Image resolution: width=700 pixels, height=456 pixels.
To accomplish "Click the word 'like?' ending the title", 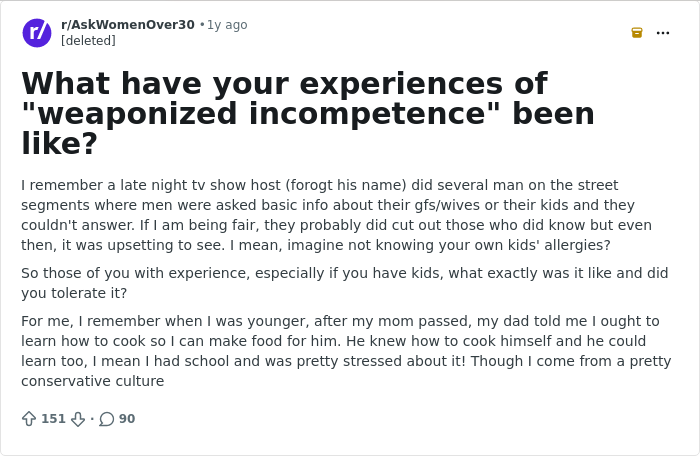I will (59, 144).
